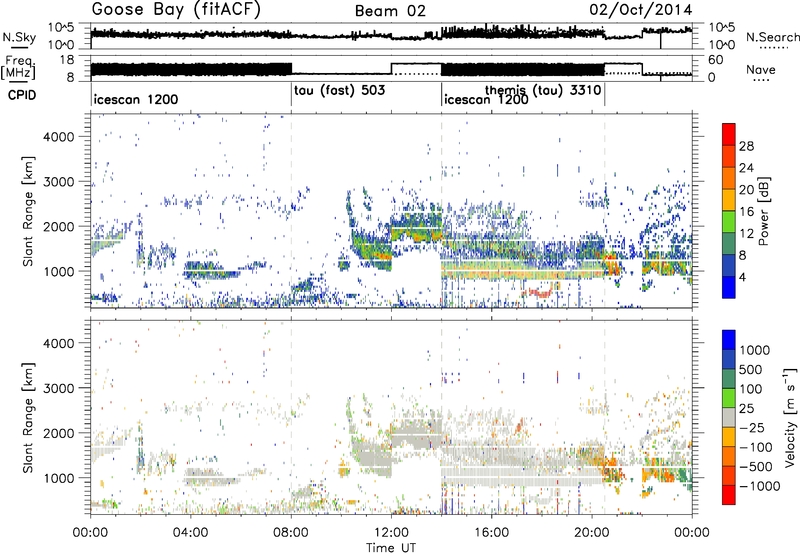Click the N.Sky noise trace plot
Viewport: 800px width, 554px height.
tap(391, 36)
